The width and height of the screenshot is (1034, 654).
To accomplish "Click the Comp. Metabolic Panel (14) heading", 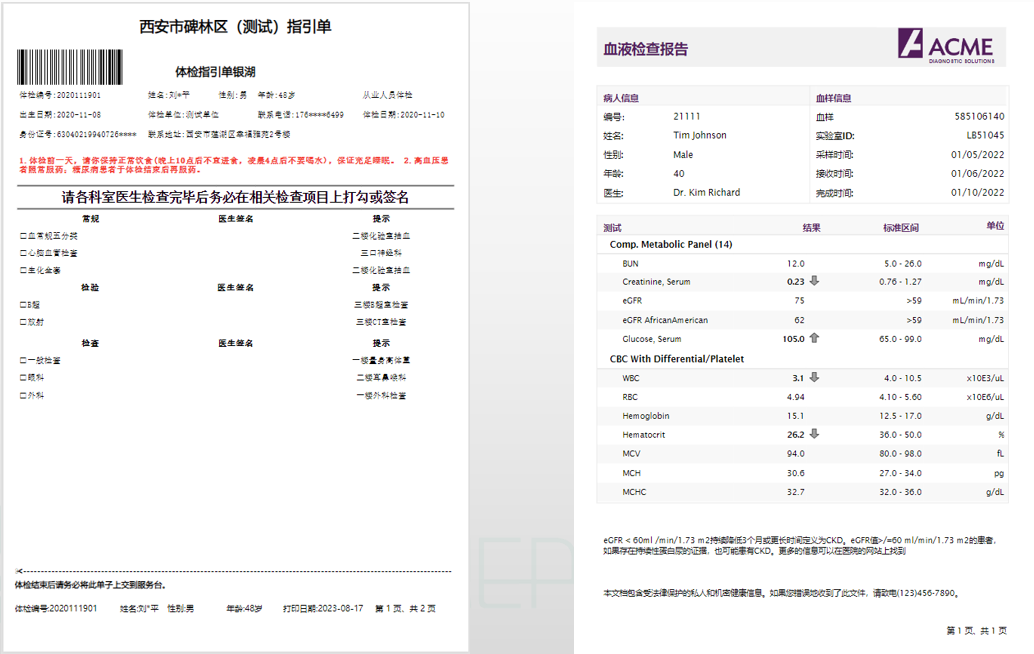I will click(671, 245).
